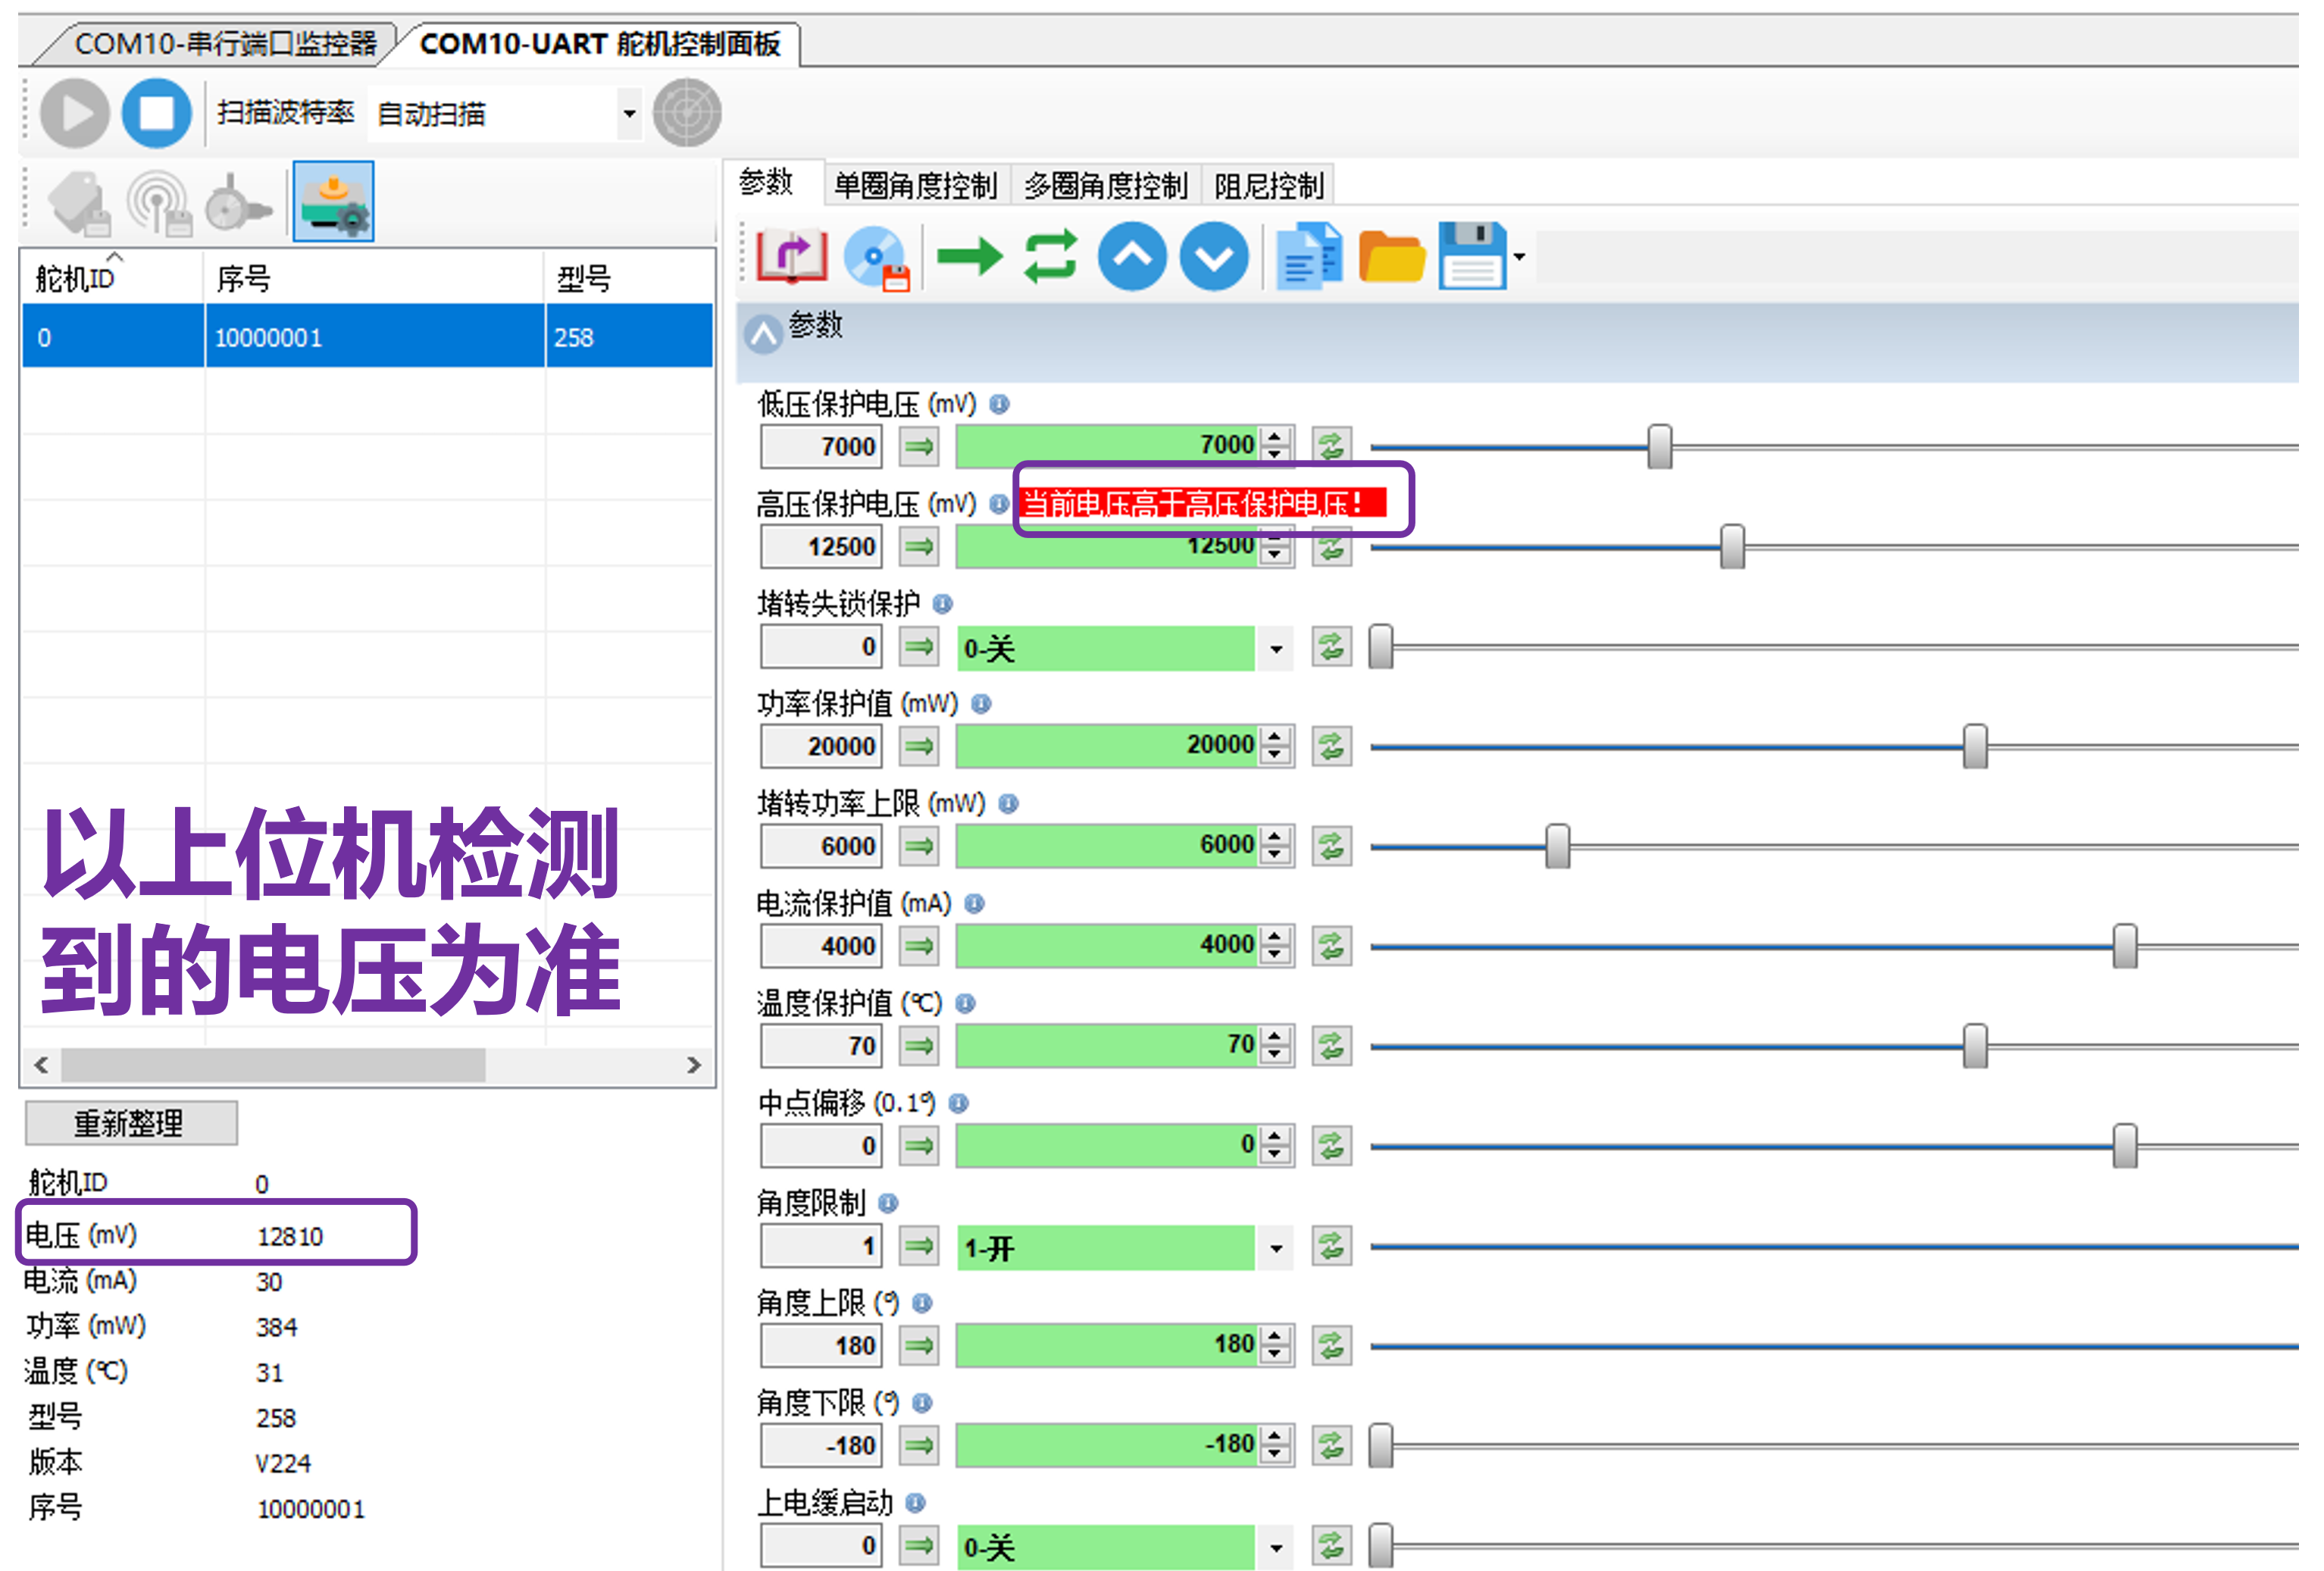Click the gray play button
The image size is (2324, 1571).
coord(75,113)
